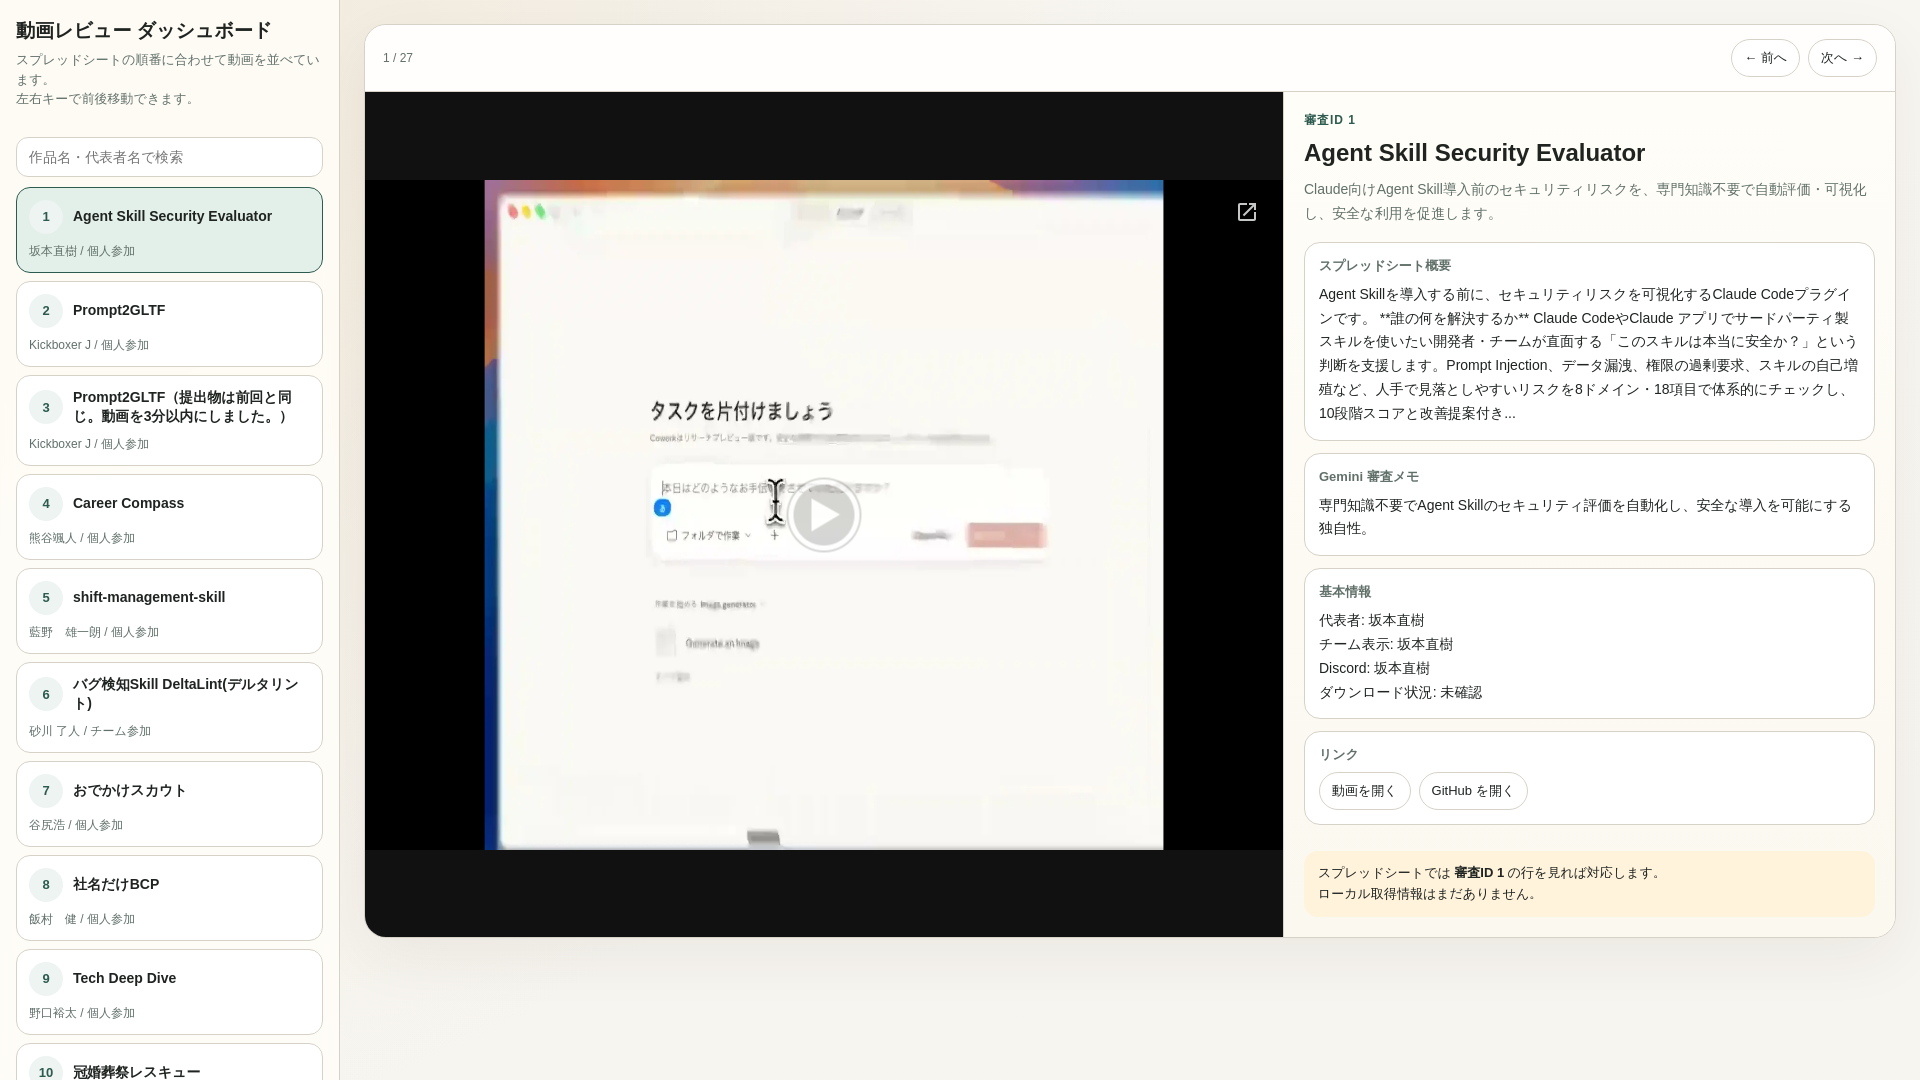Image resolution: width=1920 pixels, height=1080 pixels.
Task: Open Career Compass entry
Action: click(169, 517)
